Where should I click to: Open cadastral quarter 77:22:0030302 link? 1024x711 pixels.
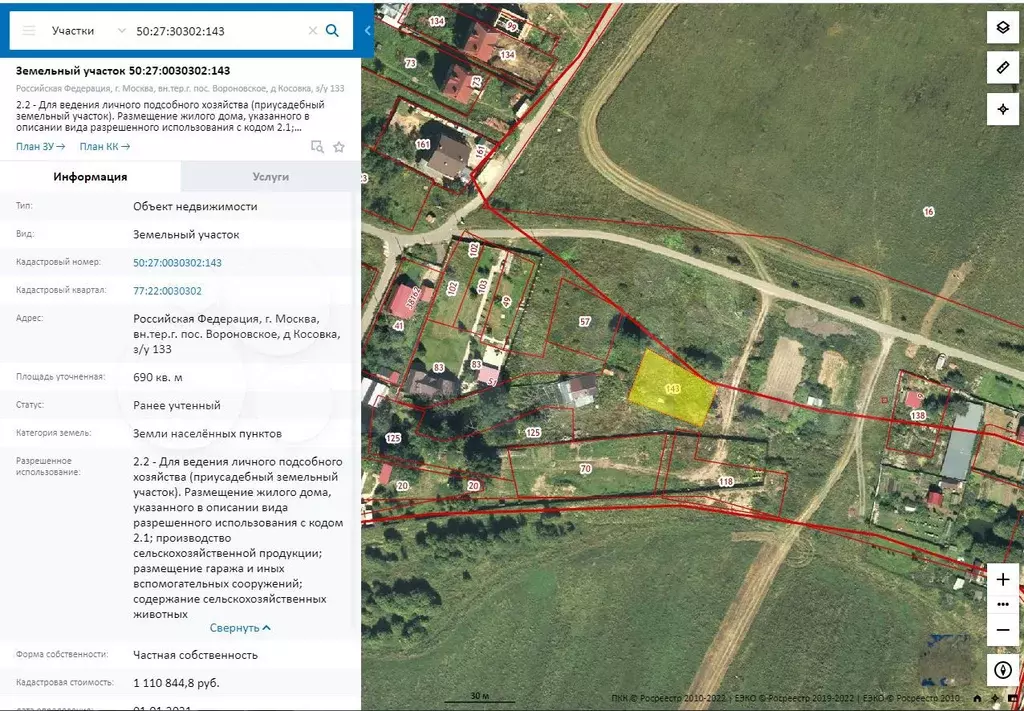[167, 291]
